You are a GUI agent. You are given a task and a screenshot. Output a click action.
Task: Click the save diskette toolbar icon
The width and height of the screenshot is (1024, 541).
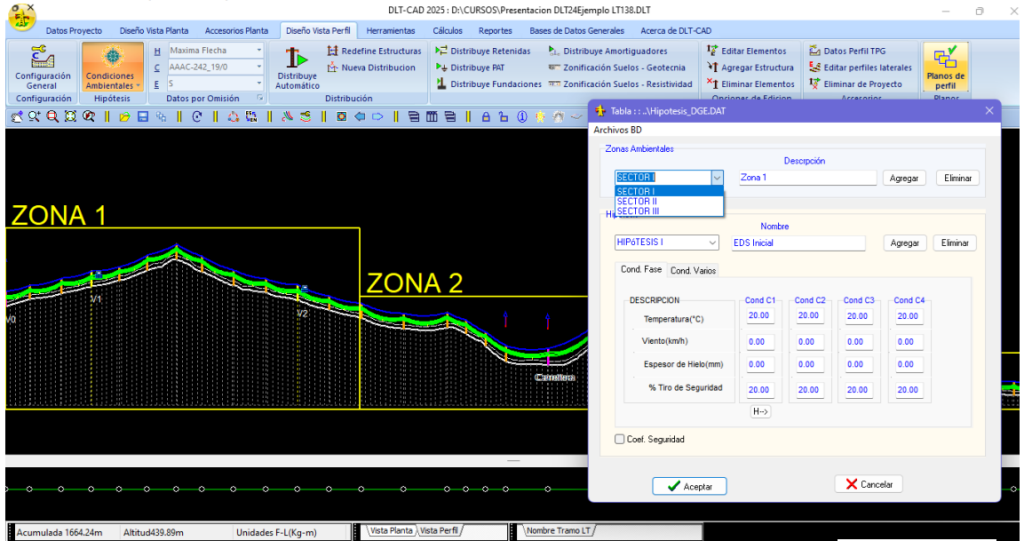142,116
